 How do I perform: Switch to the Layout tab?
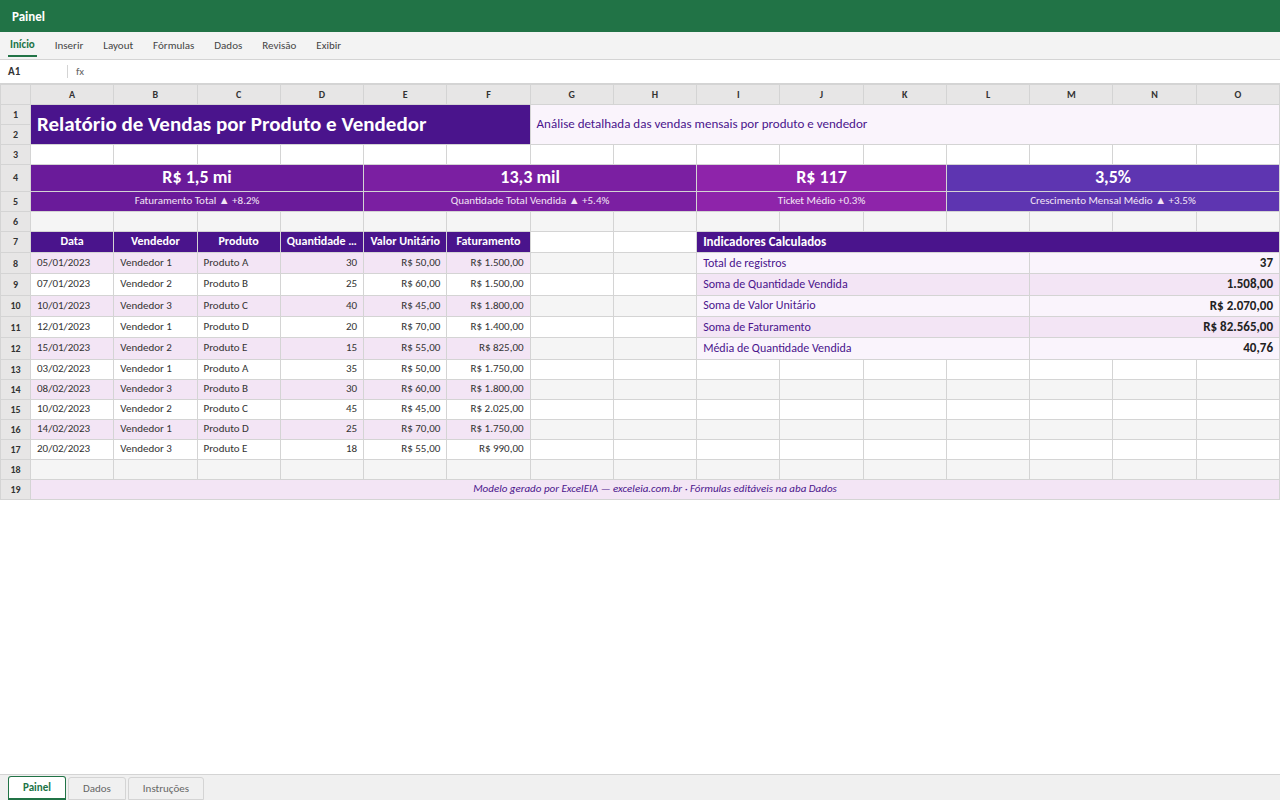click(118, 45)
